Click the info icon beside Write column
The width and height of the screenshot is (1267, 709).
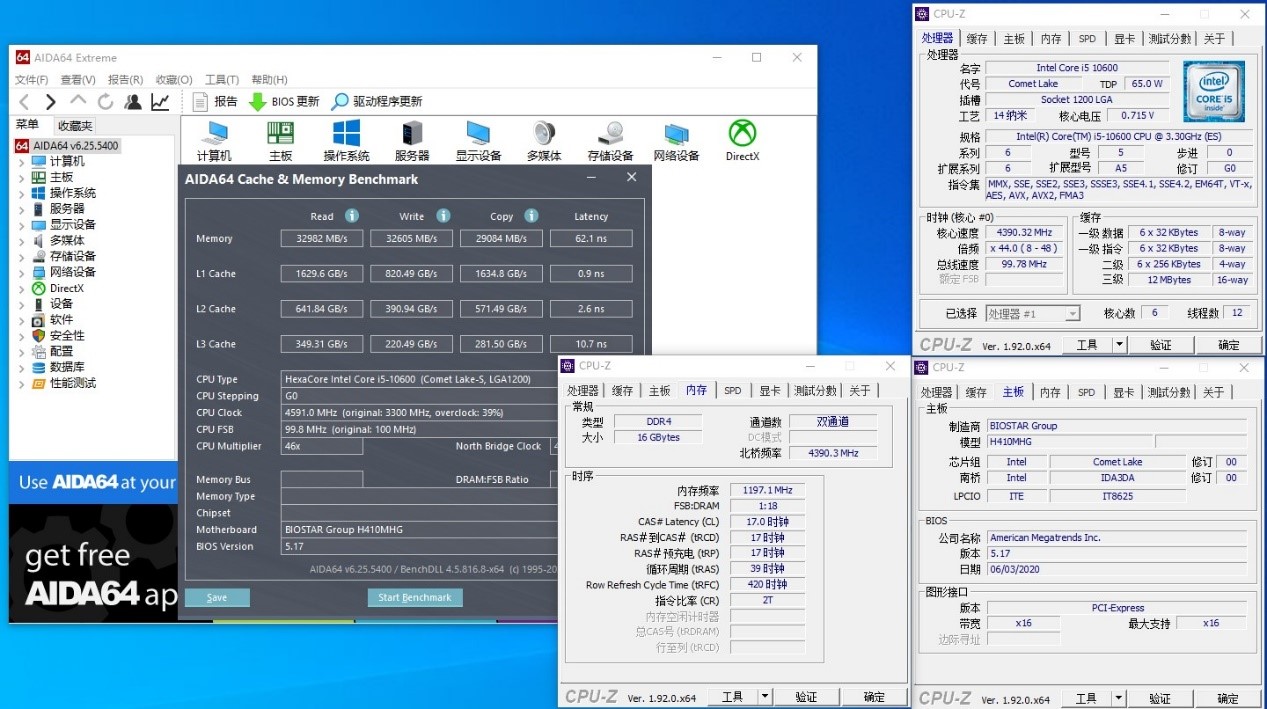(x=443, y=216)
